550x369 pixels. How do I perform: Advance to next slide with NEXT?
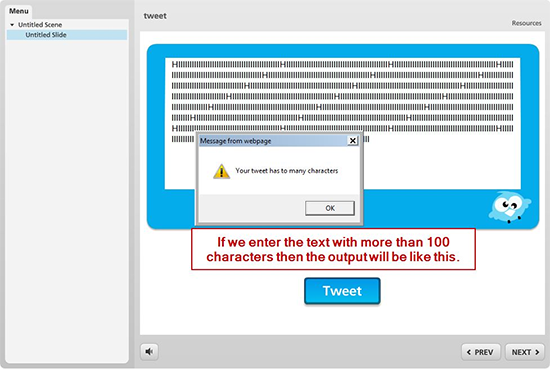[x=525, y=352]
